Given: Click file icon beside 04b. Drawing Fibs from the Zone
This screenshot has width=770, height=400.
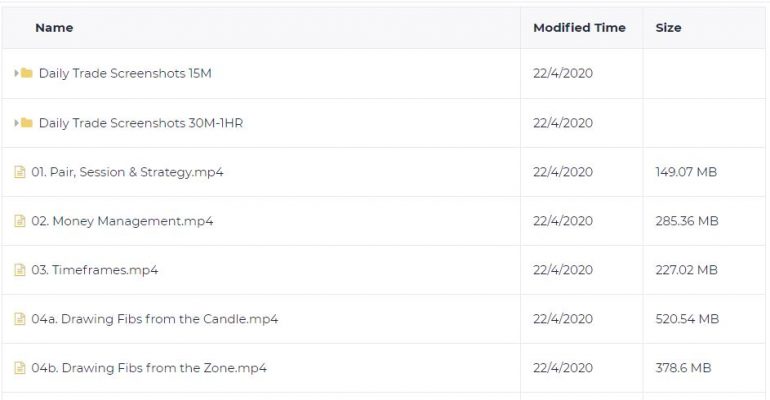Looking at the screenshot, I should 20,368.
